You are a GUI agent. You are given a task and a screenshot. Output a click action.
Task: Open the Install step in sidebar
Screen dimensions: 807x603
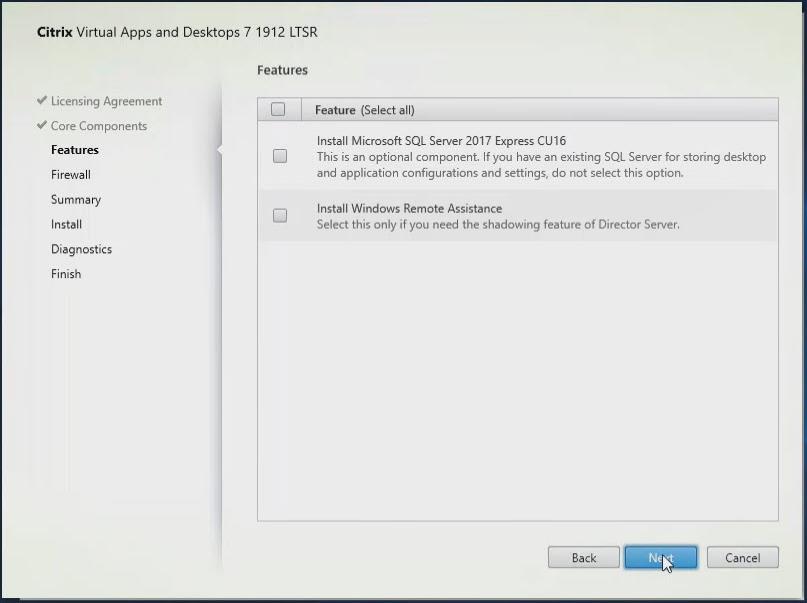(x=66, y=224)
